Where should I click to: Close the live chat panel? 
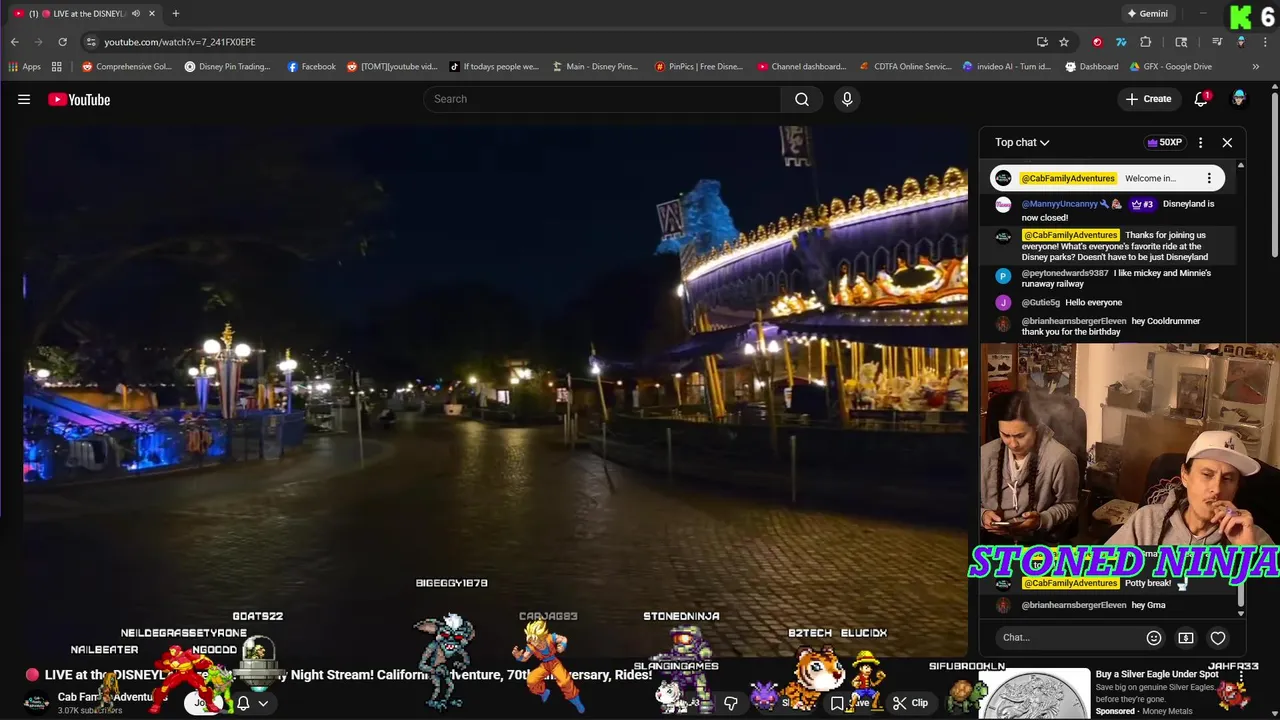[1227, 142]
